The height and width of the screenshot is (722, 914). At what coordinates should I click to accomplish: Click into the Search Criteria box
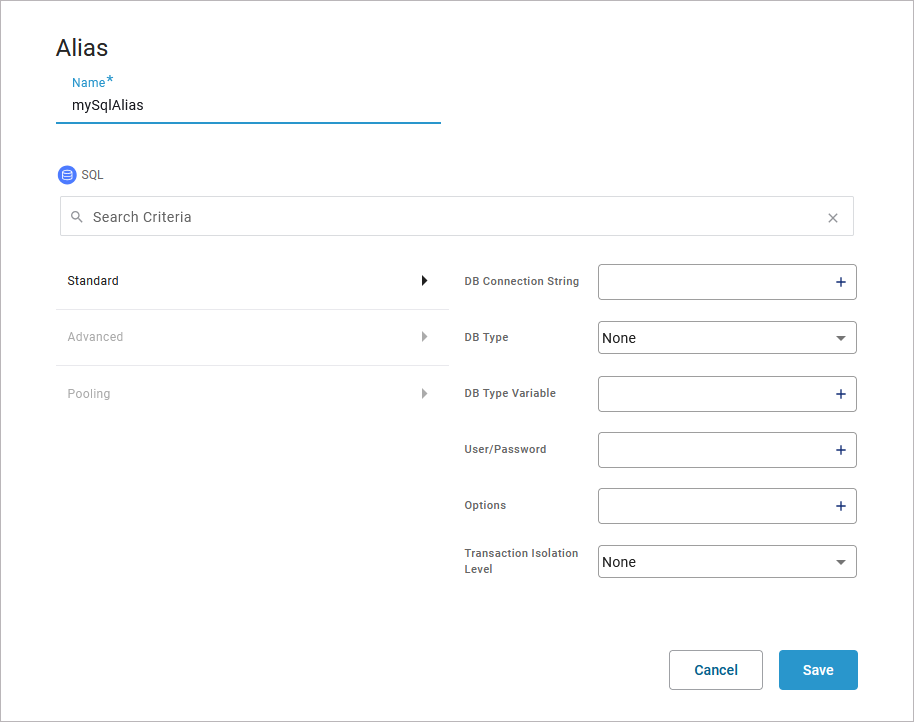450,217
